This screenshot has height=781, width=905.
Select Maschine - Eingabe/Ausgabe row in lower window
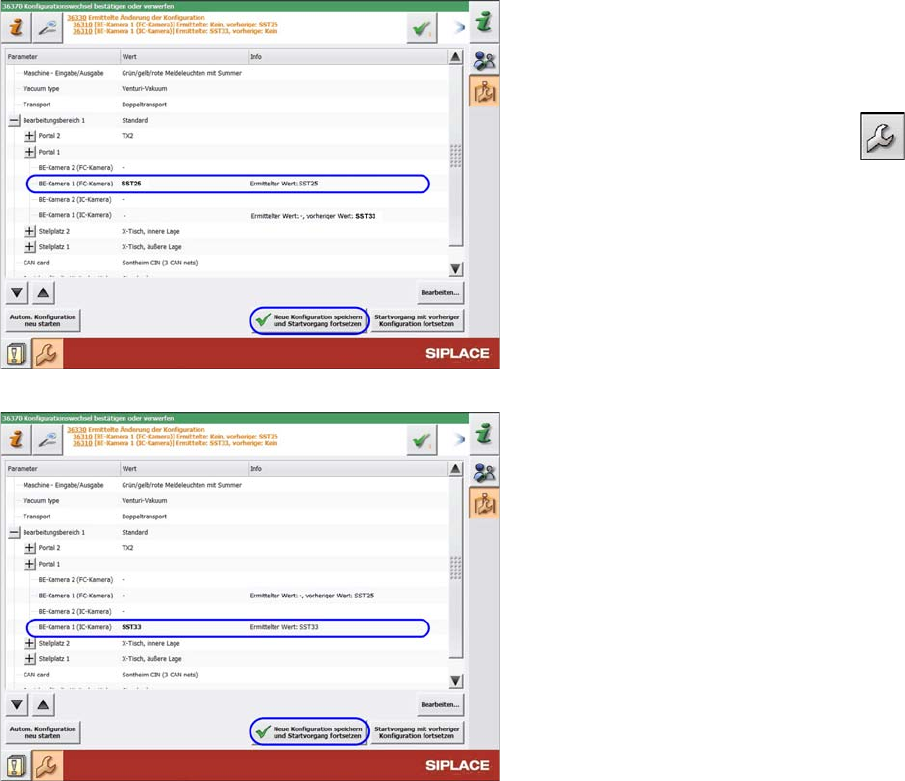point(227,485)
